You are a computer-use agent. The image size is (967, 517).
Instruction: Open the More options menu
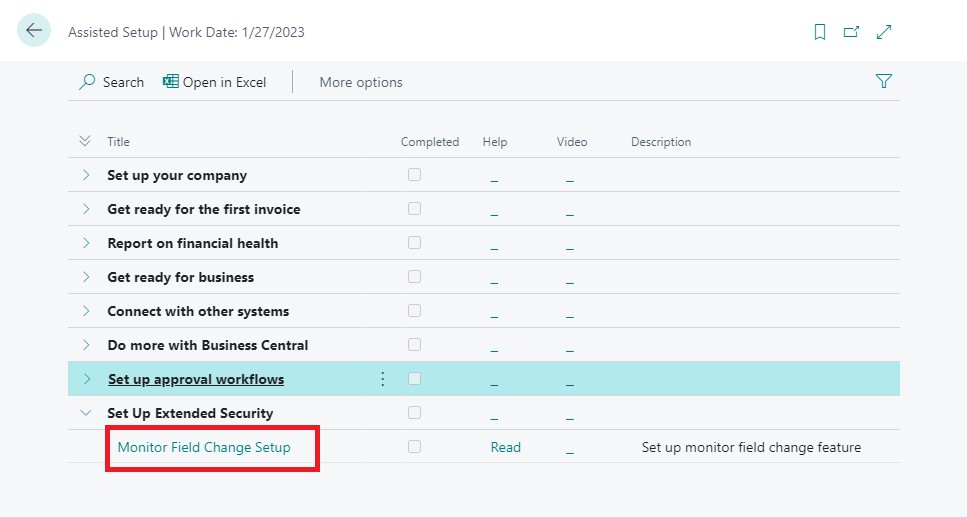tap(361, 82)
